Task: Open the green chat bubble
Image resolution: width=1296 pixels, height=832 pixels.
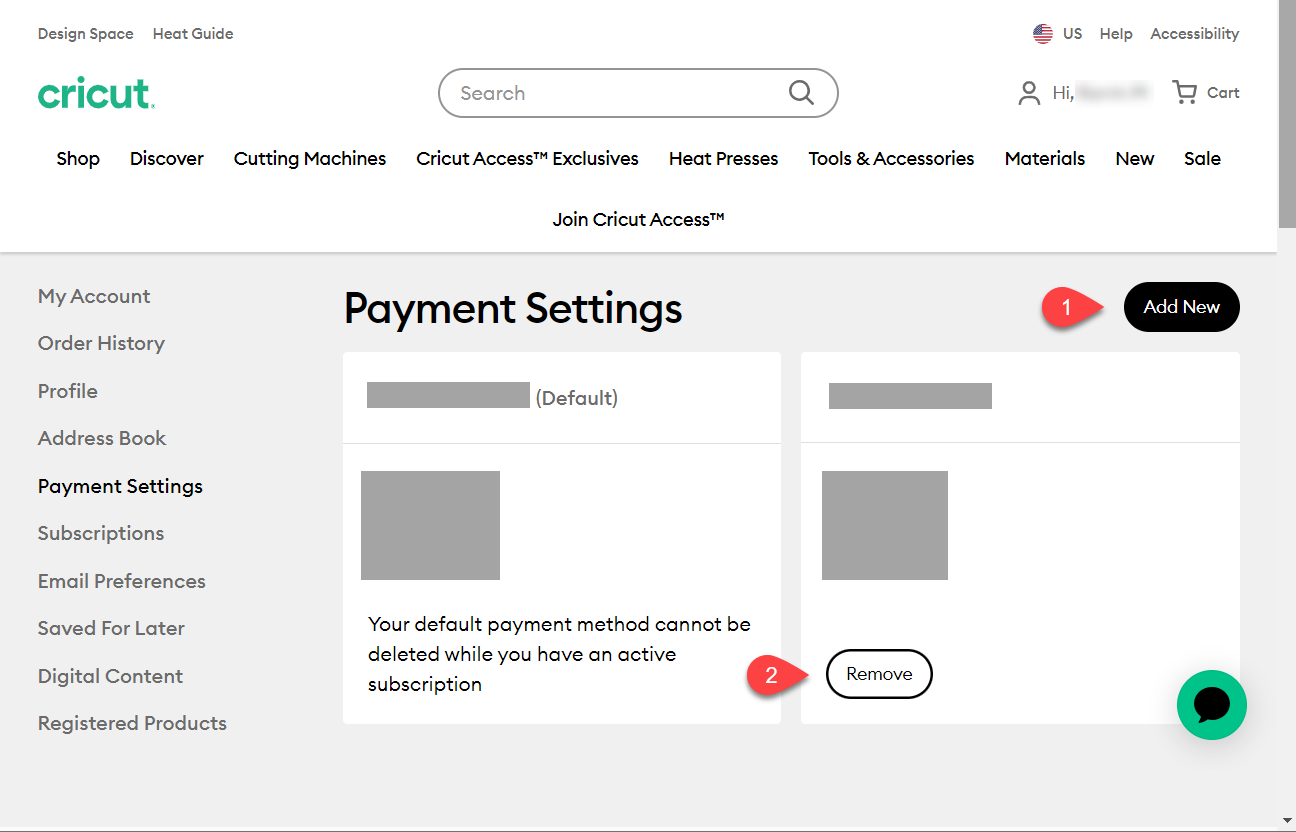Action: point(1211,705)
